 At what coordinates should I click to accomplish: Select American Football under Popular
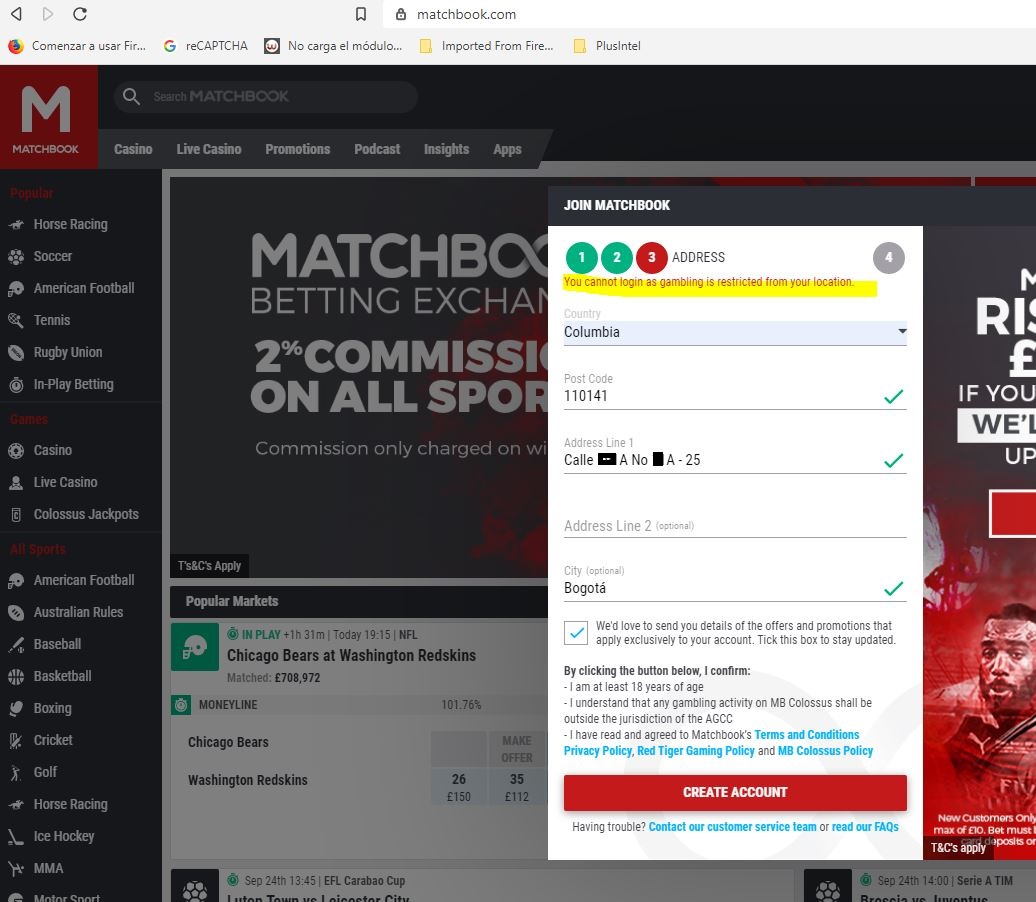[81, 288]
